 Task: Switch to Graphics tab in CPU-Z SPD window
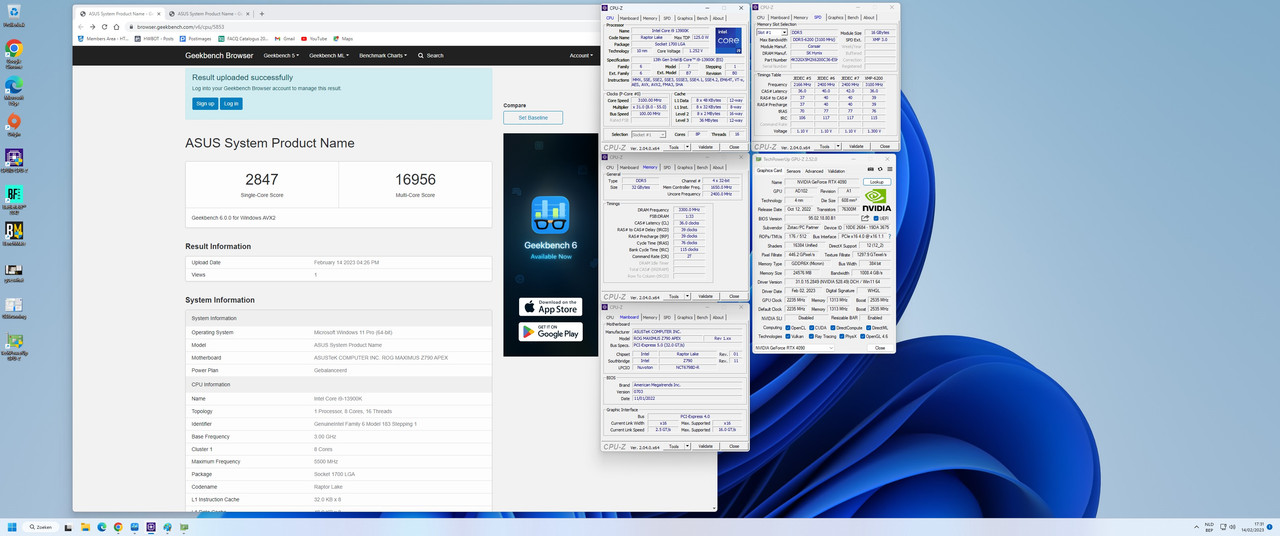pyautogui.click(x=834, y=17)
